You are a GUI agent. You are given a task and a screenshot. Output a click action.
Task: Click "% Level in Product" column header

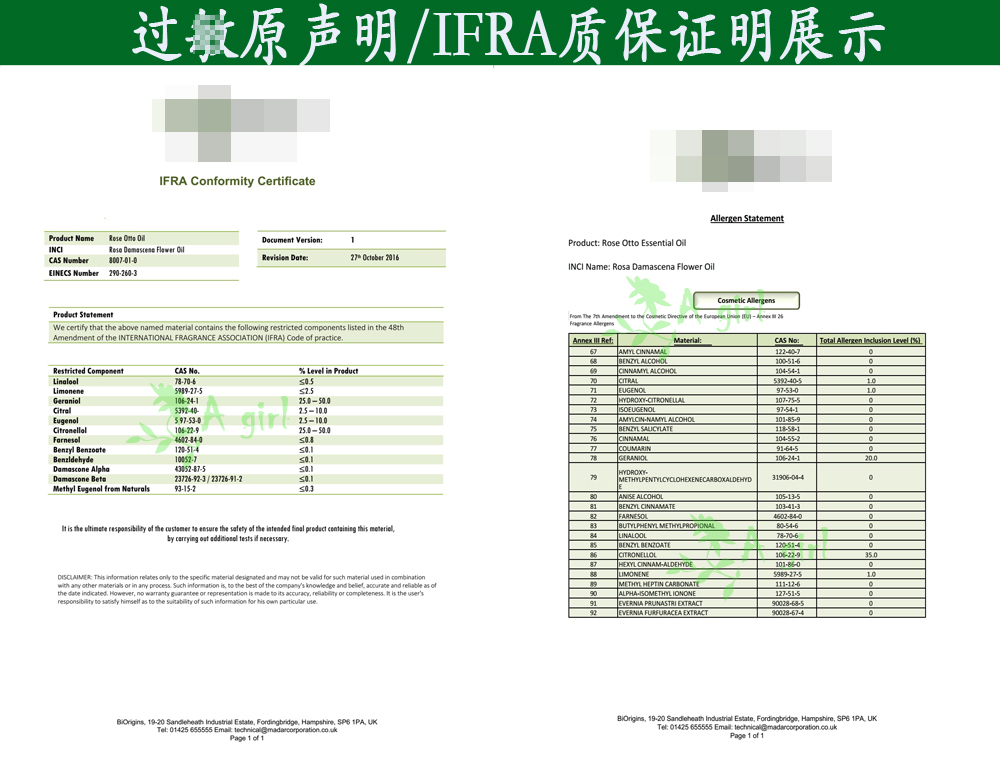pos(328,371)
